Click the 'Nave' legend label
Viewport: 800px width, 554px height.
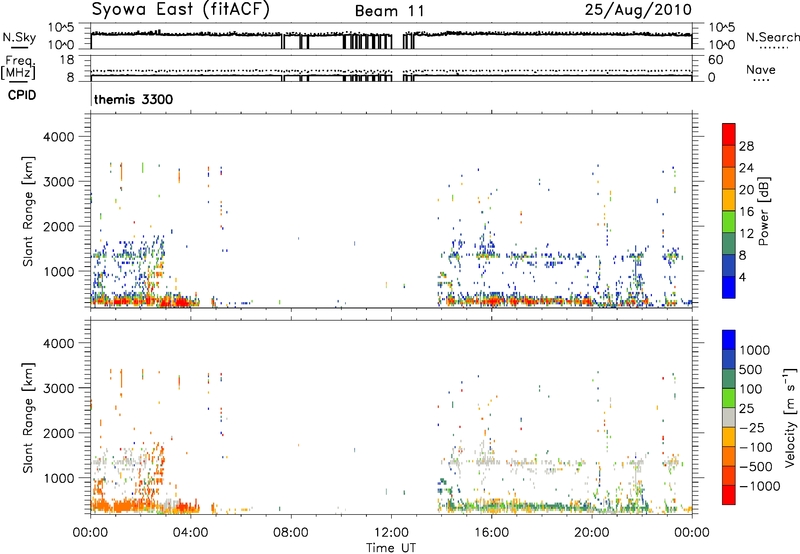(x=761, y=69)
